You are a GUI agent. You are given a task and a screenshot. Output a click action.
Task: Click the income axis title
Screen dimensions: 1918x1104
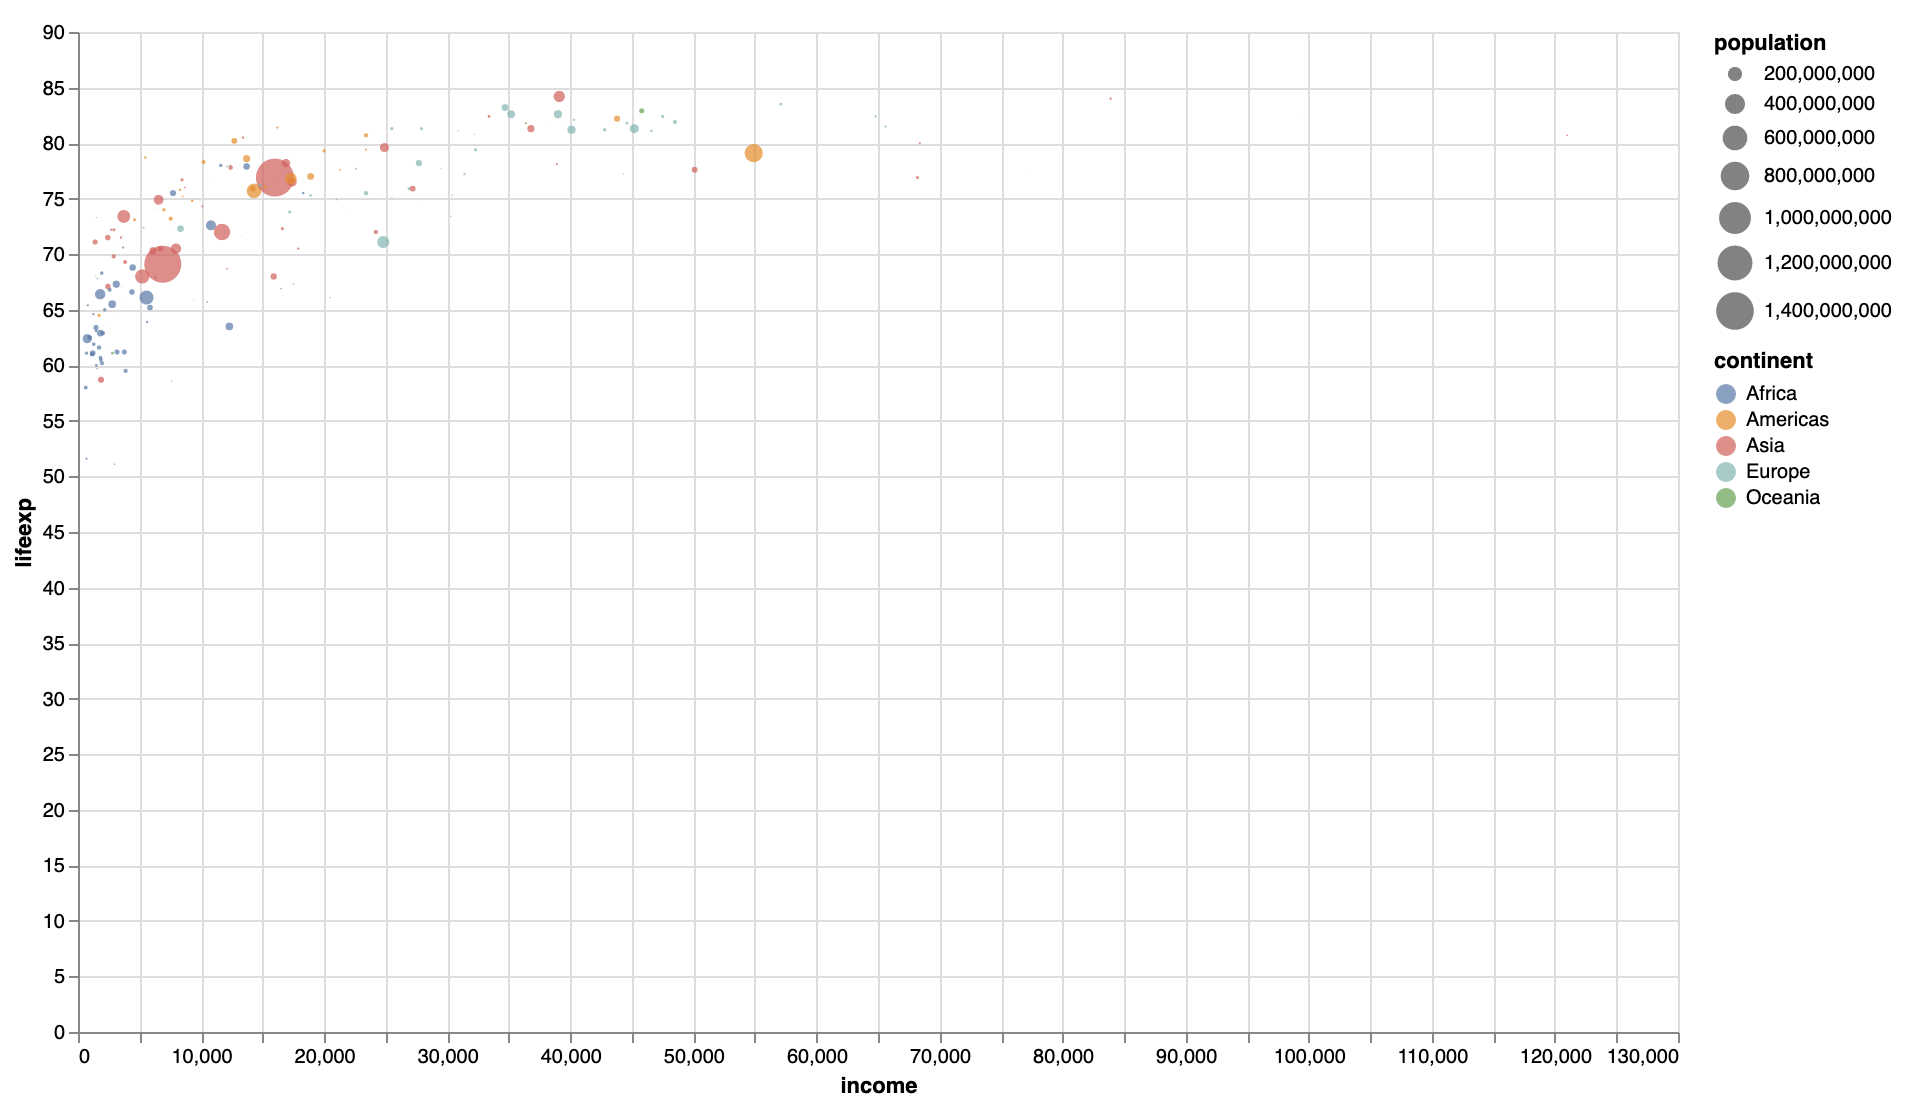tap(879, 1084)
